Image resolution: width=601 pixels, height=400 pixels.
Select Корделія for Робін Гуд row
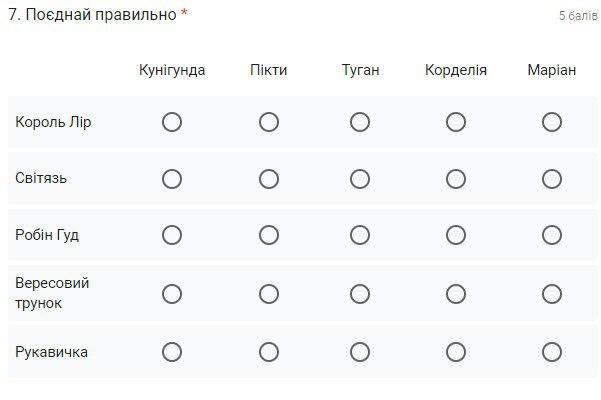pos(456,235)
